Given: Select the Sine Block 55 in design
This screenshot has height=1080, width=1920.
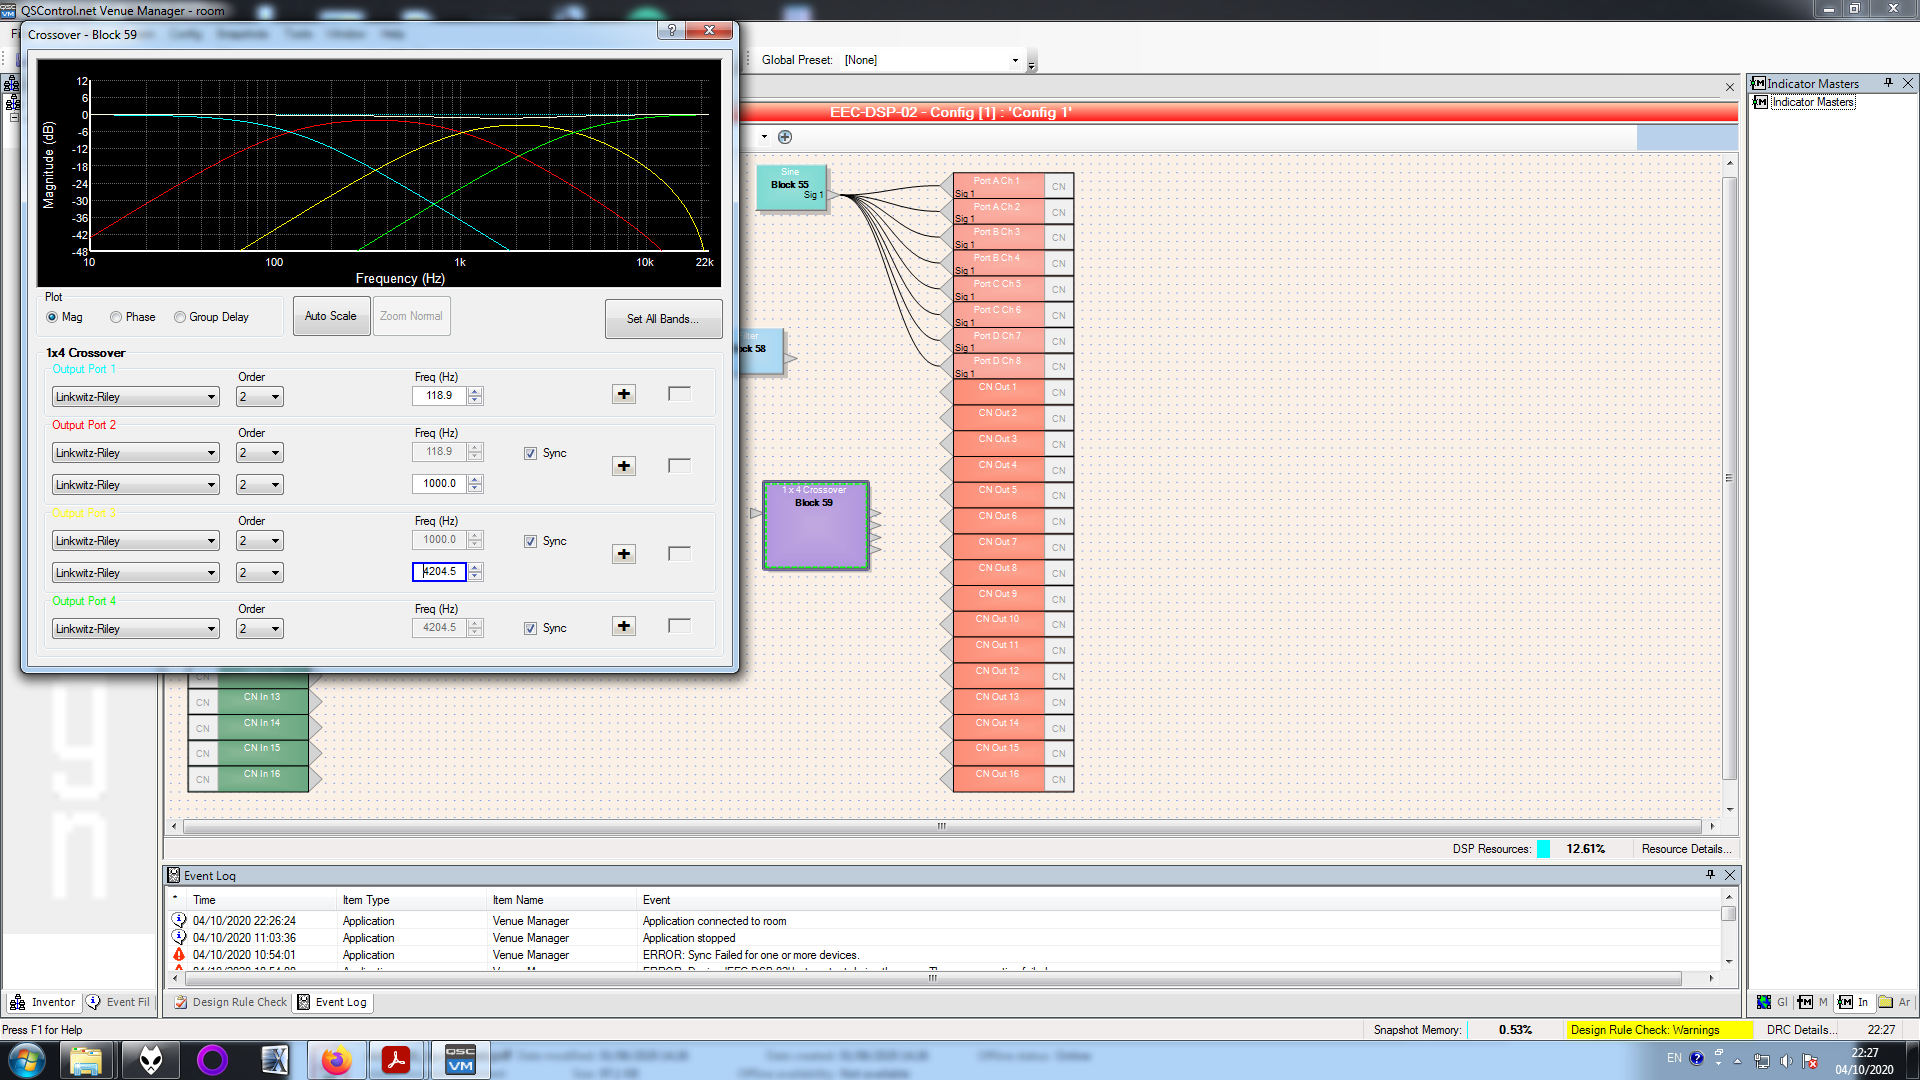Looking at the screenshot, I should click(x=791, y=188).
